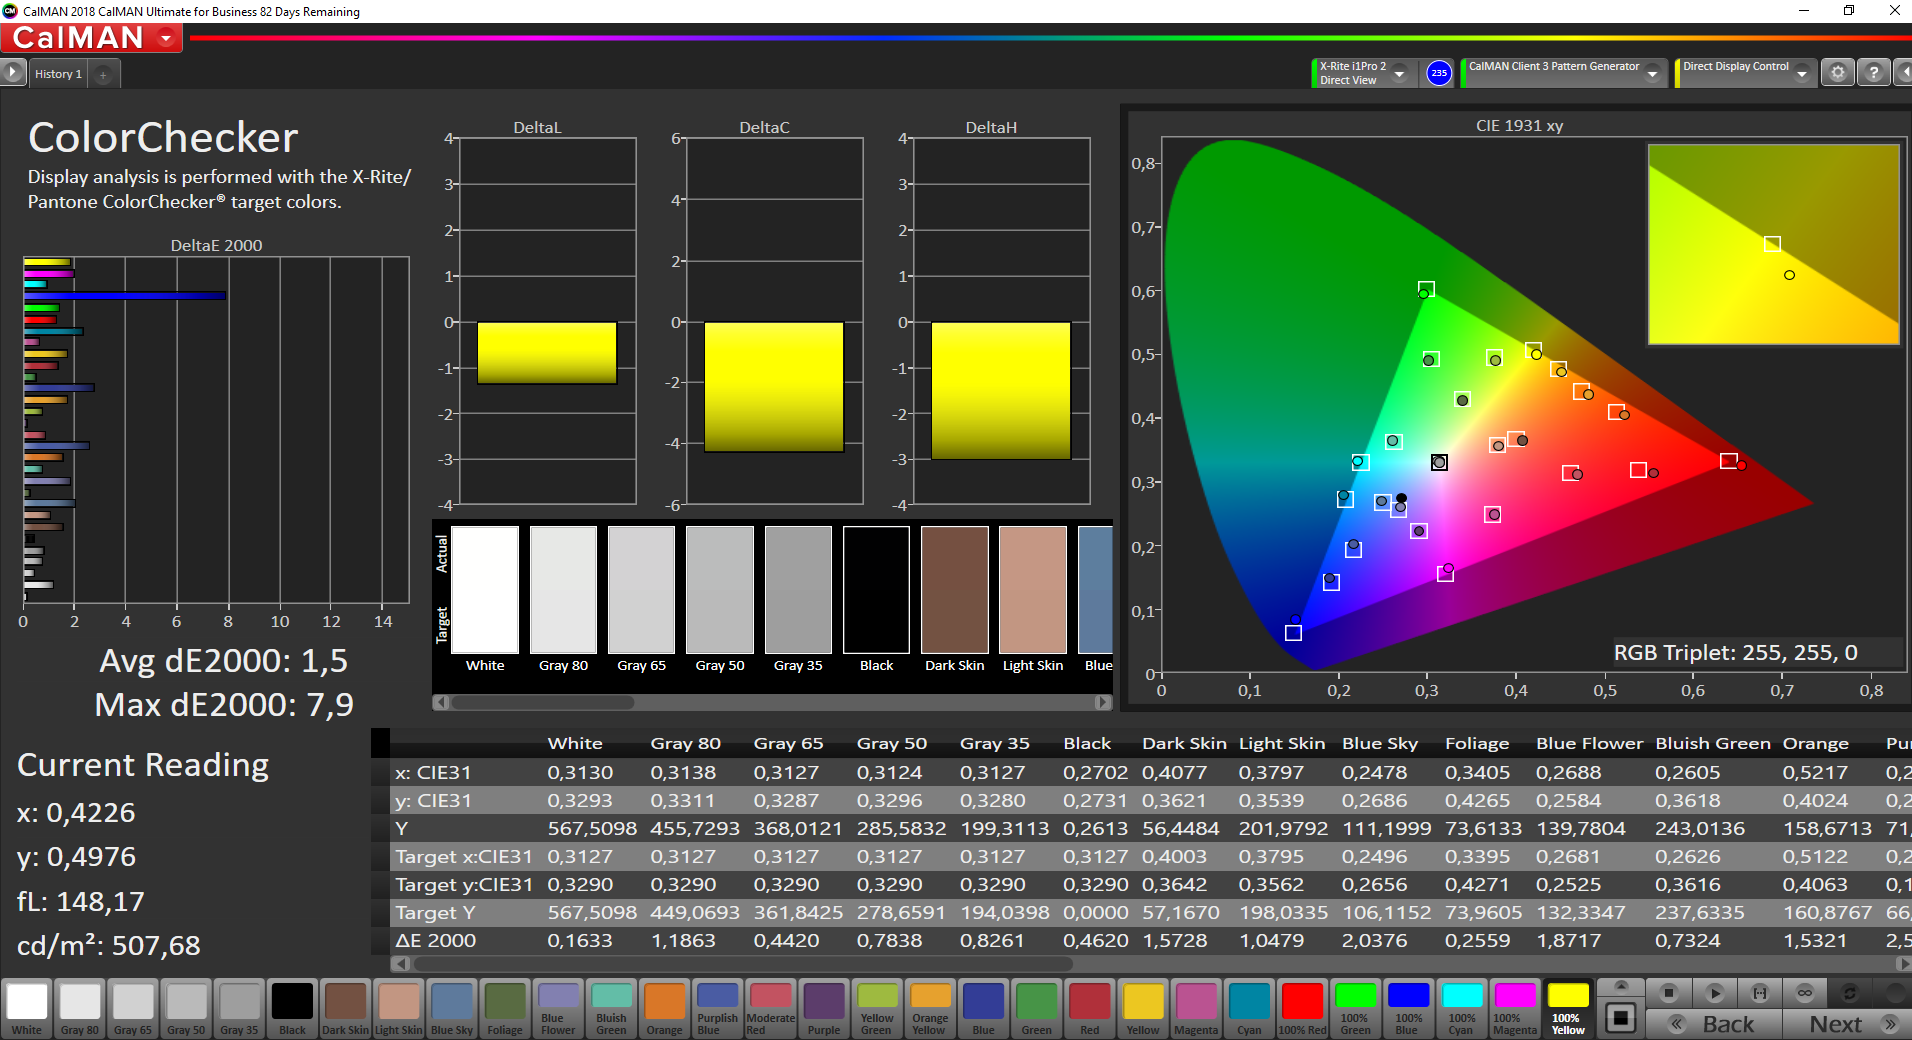Click the play arrow beside the History tab
This screenshot has width=1912, height=1040.
tap(12, 72)
